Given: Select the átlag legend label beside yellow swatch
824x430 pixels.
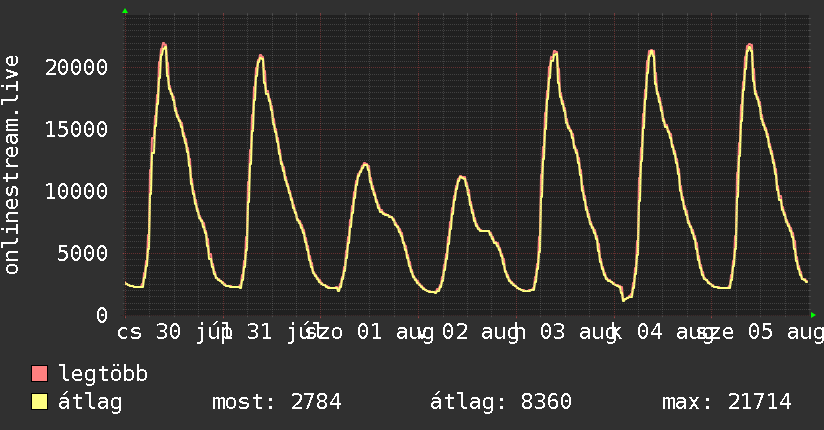Looking at the screenshot, I should (x=90, y=402).
